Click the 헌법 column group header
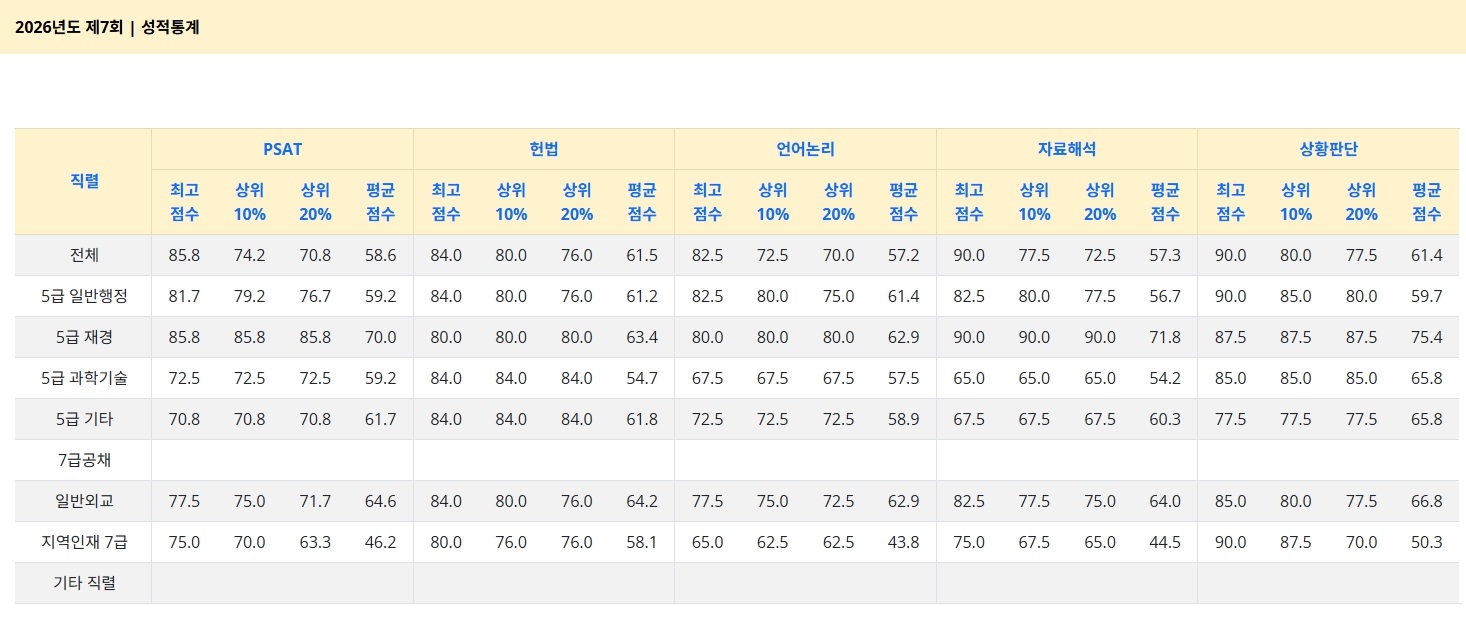 pos(544,149)
